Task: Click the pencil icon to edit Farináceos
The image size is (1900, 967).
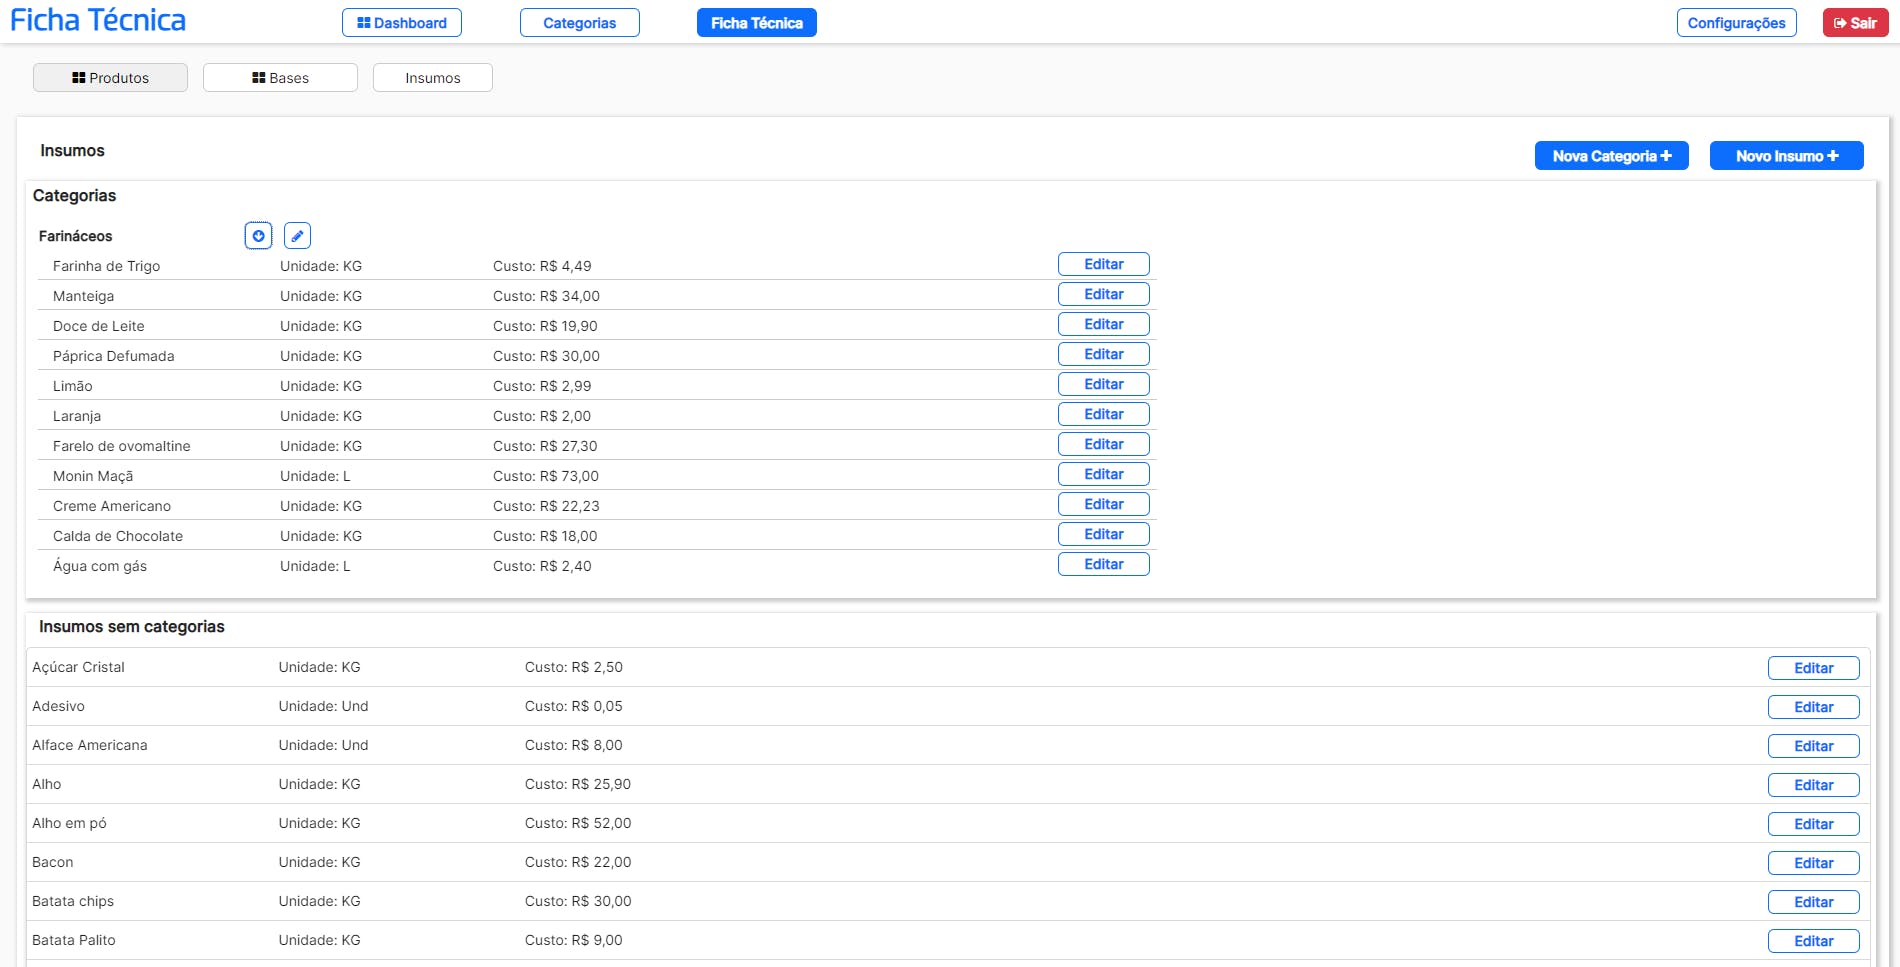Action: click(297, 236)
